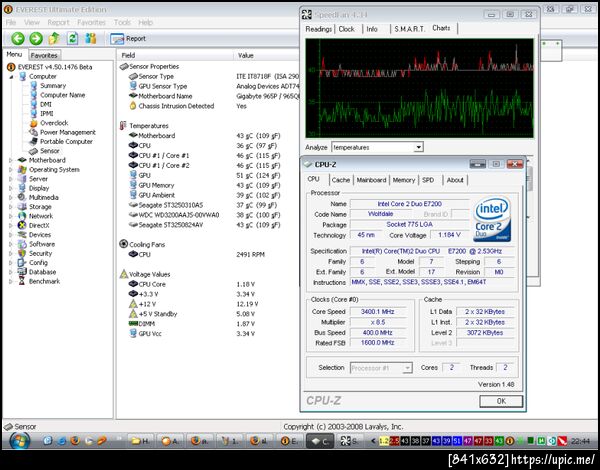Screen dimensions: 600x470
Task: Open the CPU-Z Processor #1 selection dropdown
Action: click(x=408, y=368)
